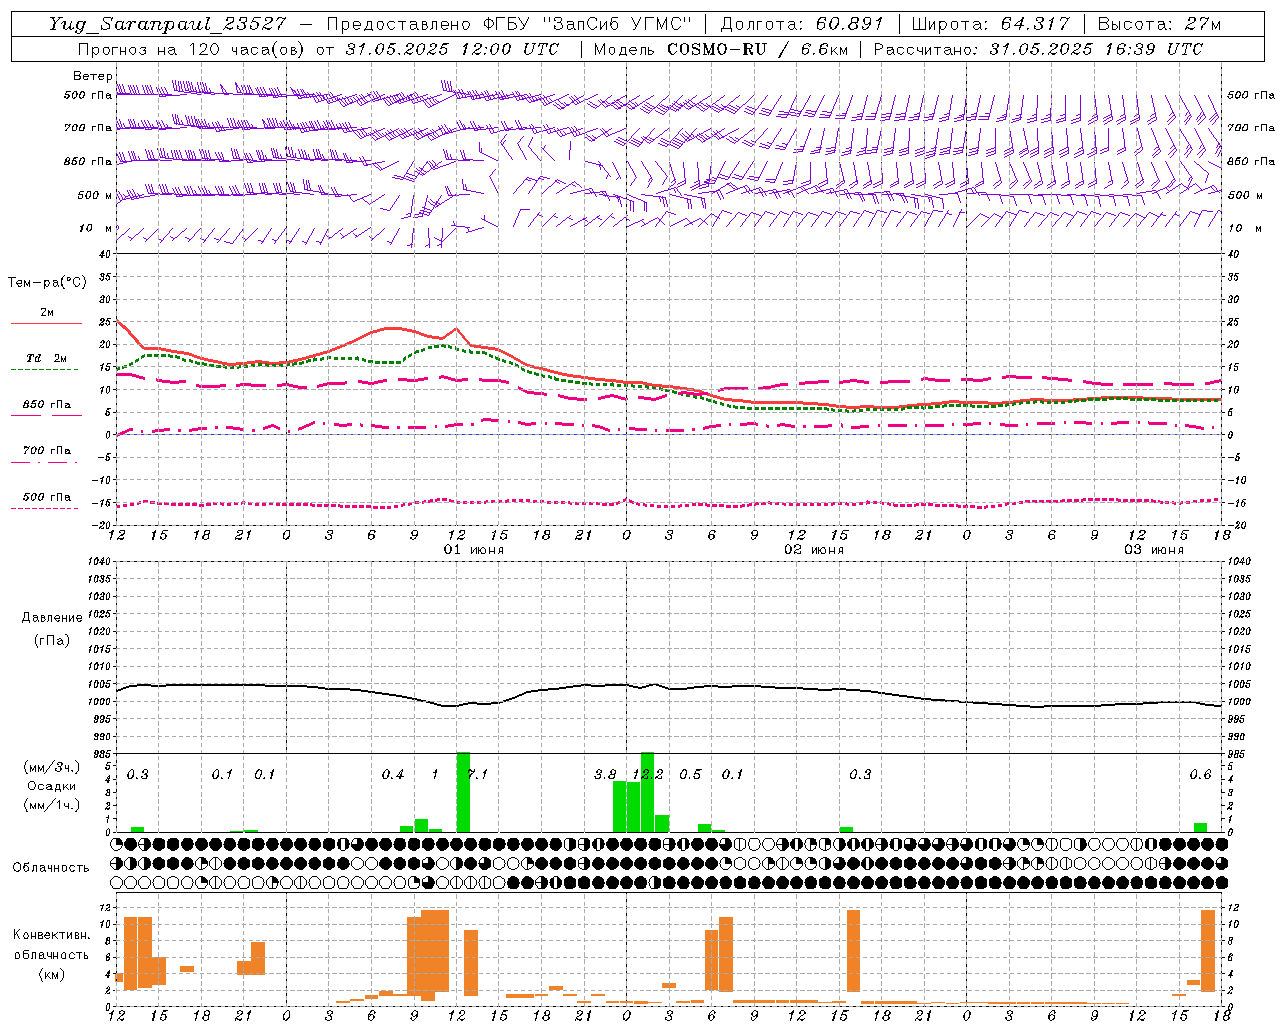
Task: Click the "(мм/1ч.)" units label
Action: pos(51,805)
